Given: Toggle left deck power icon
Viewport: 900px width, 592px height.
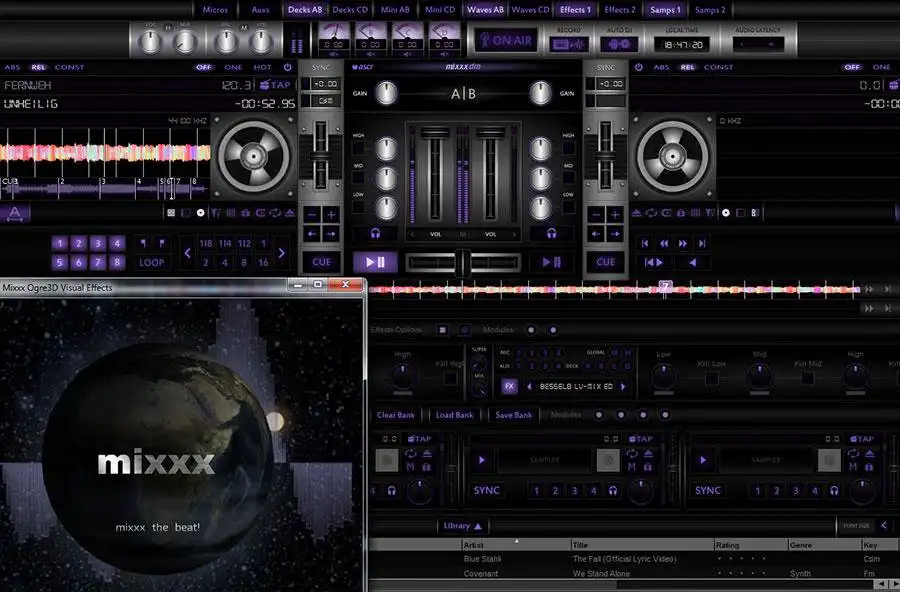Looking at the screenshot, I should click(288, 67).
